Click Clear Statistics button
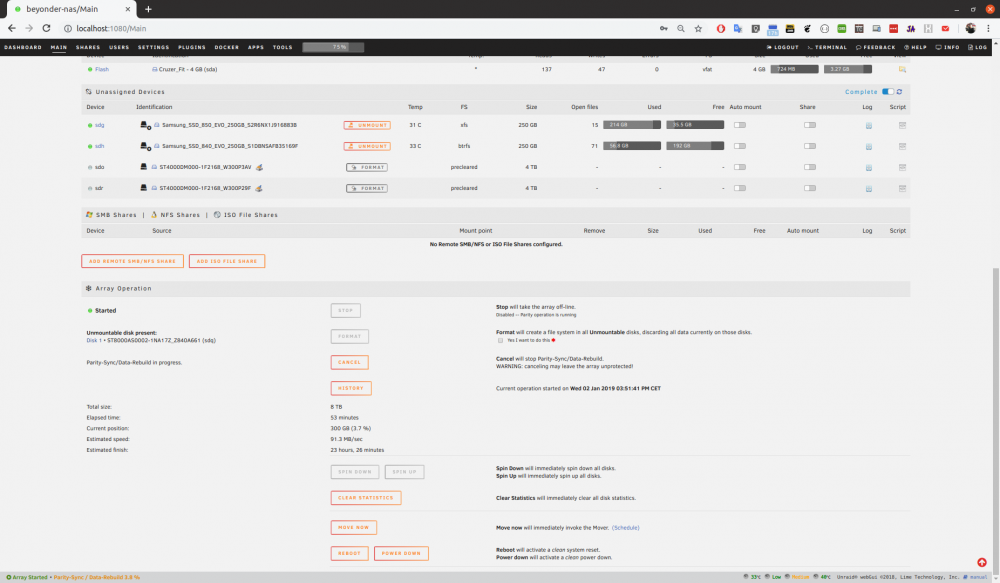This screenshot has height=583, width=1000. (365, 498)
